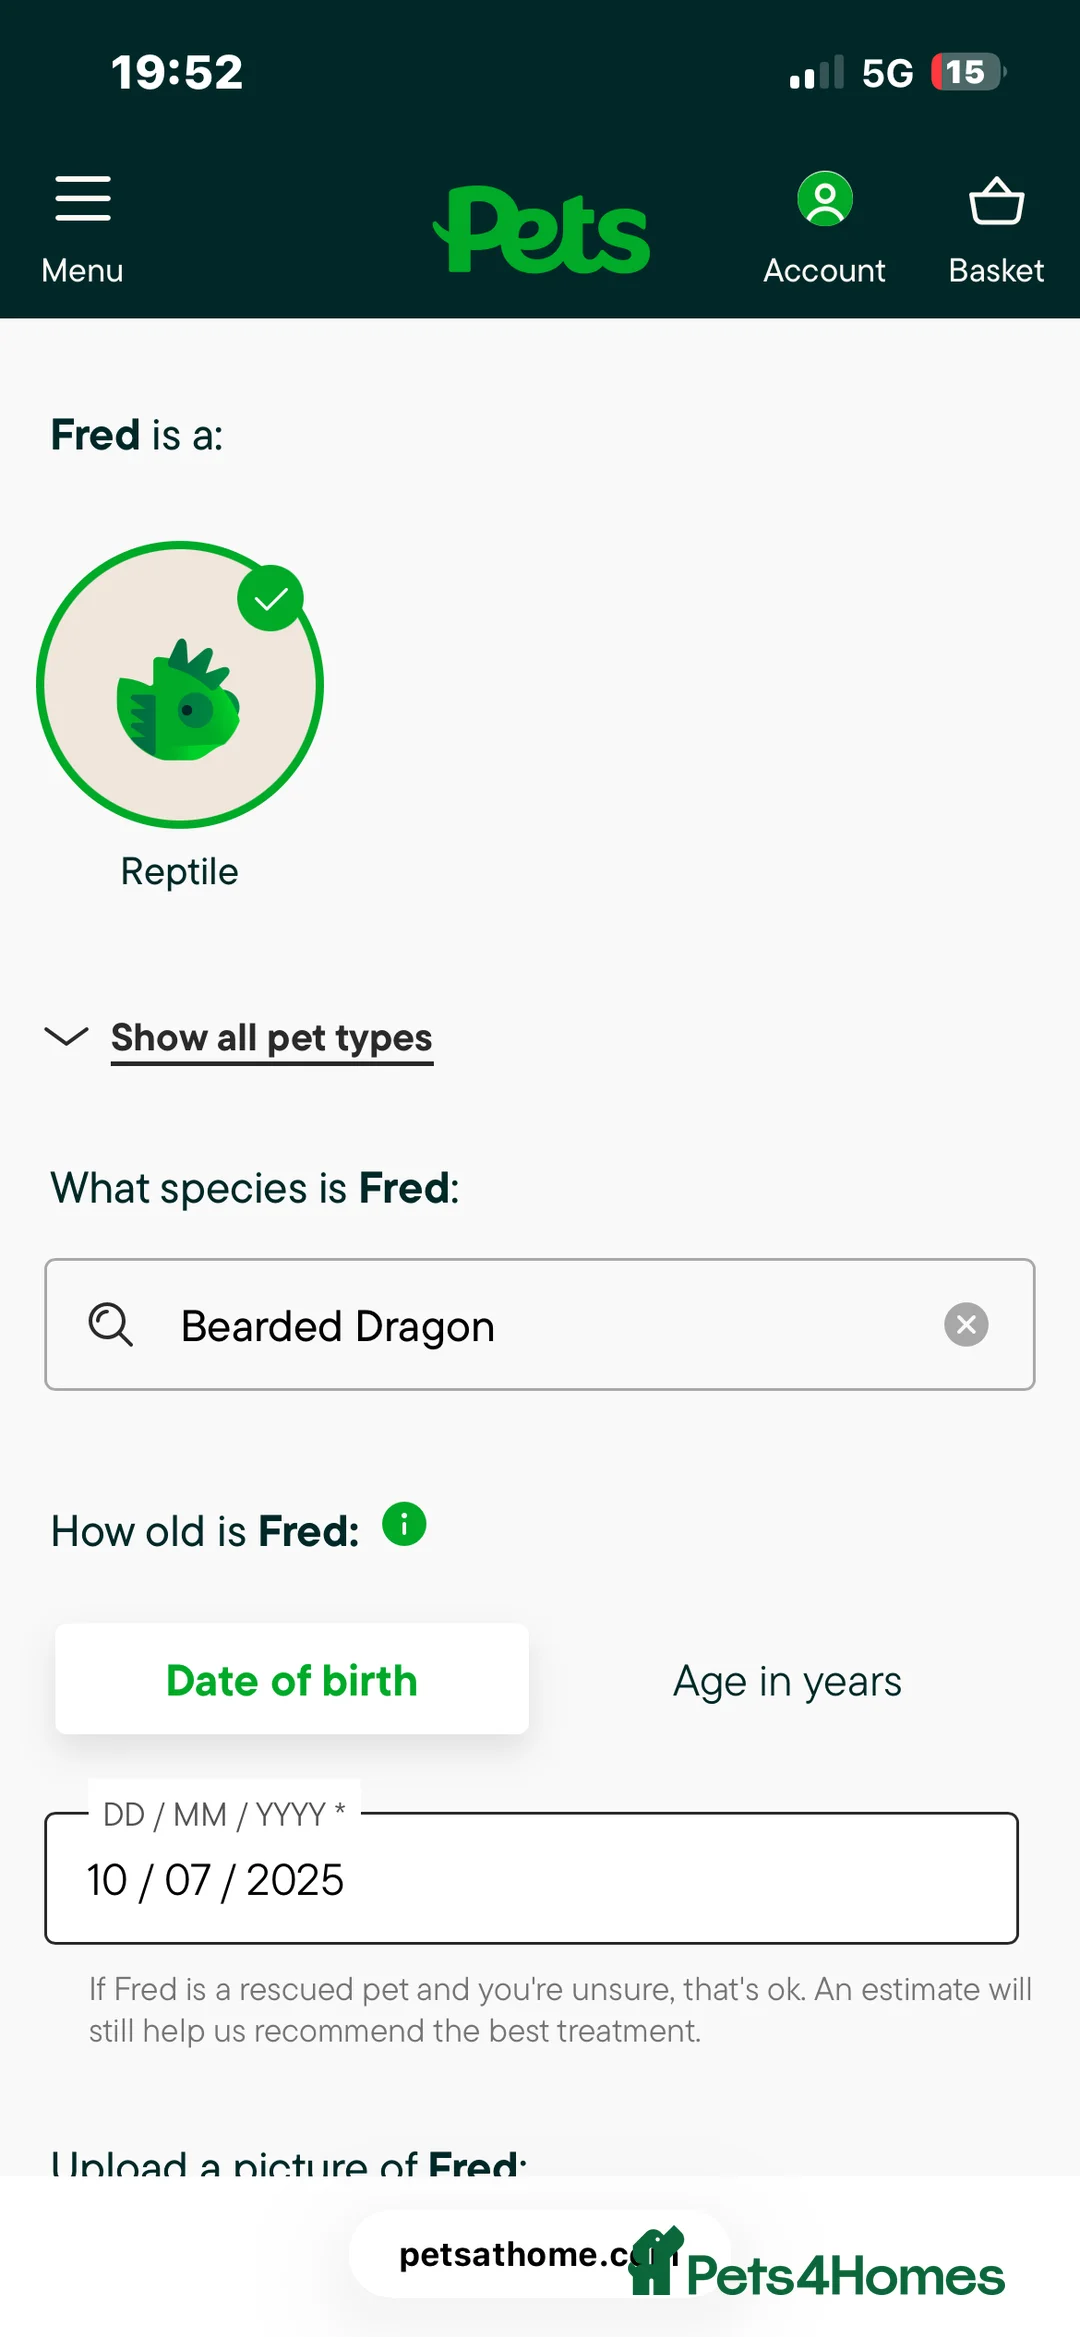Open the hamburger Menu icon
This screenshot has width=1080, height=2337.
pyautogui.click(x=83, y=198)
